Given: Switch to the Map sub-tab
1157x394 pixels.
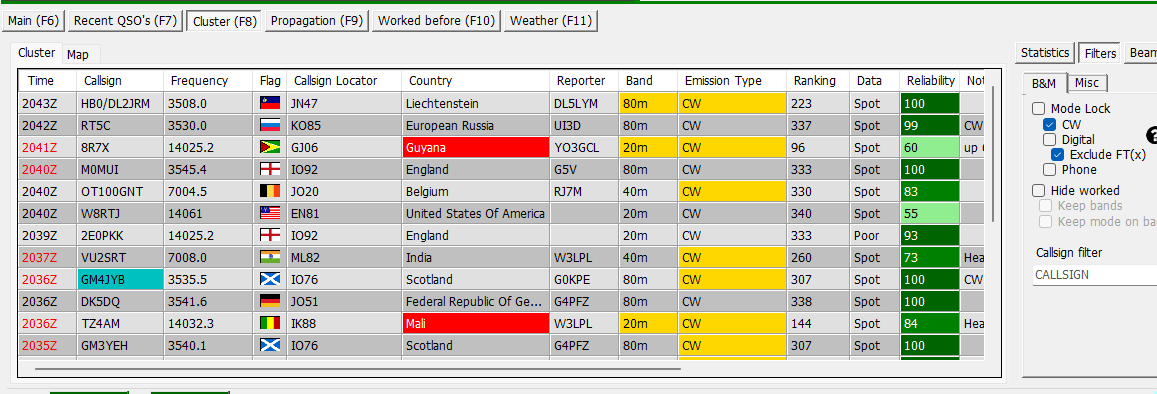Looking at the screenshot, I should [77, 55].
